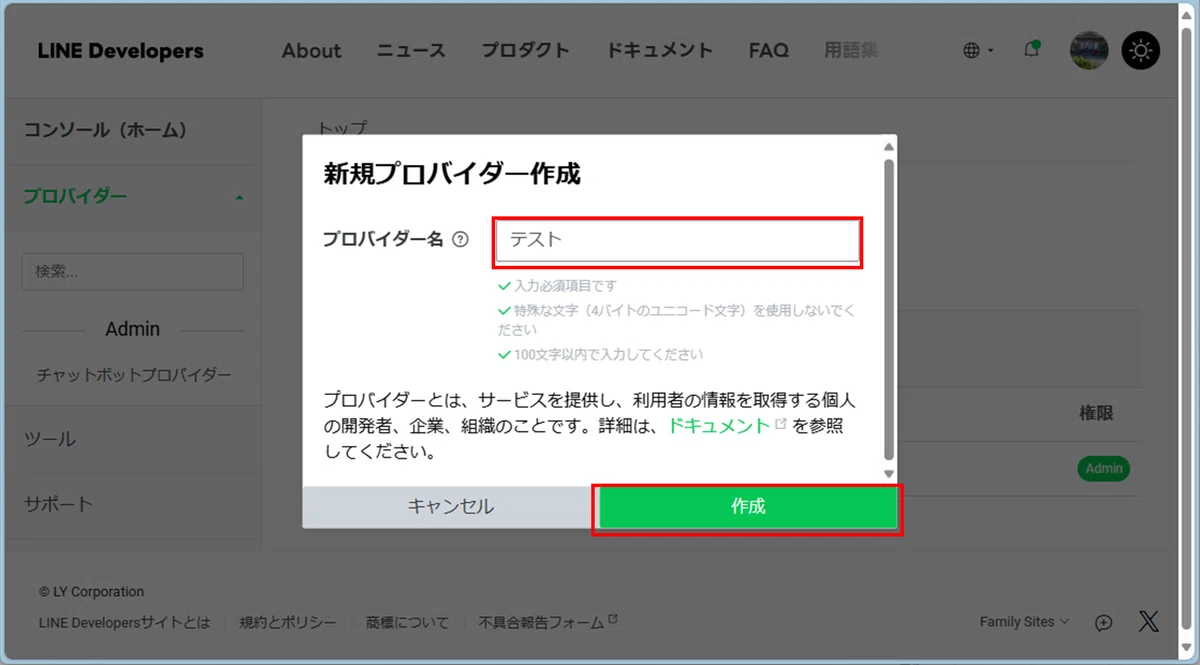
Task: Open the globe language selector
Action: (977, 51)
